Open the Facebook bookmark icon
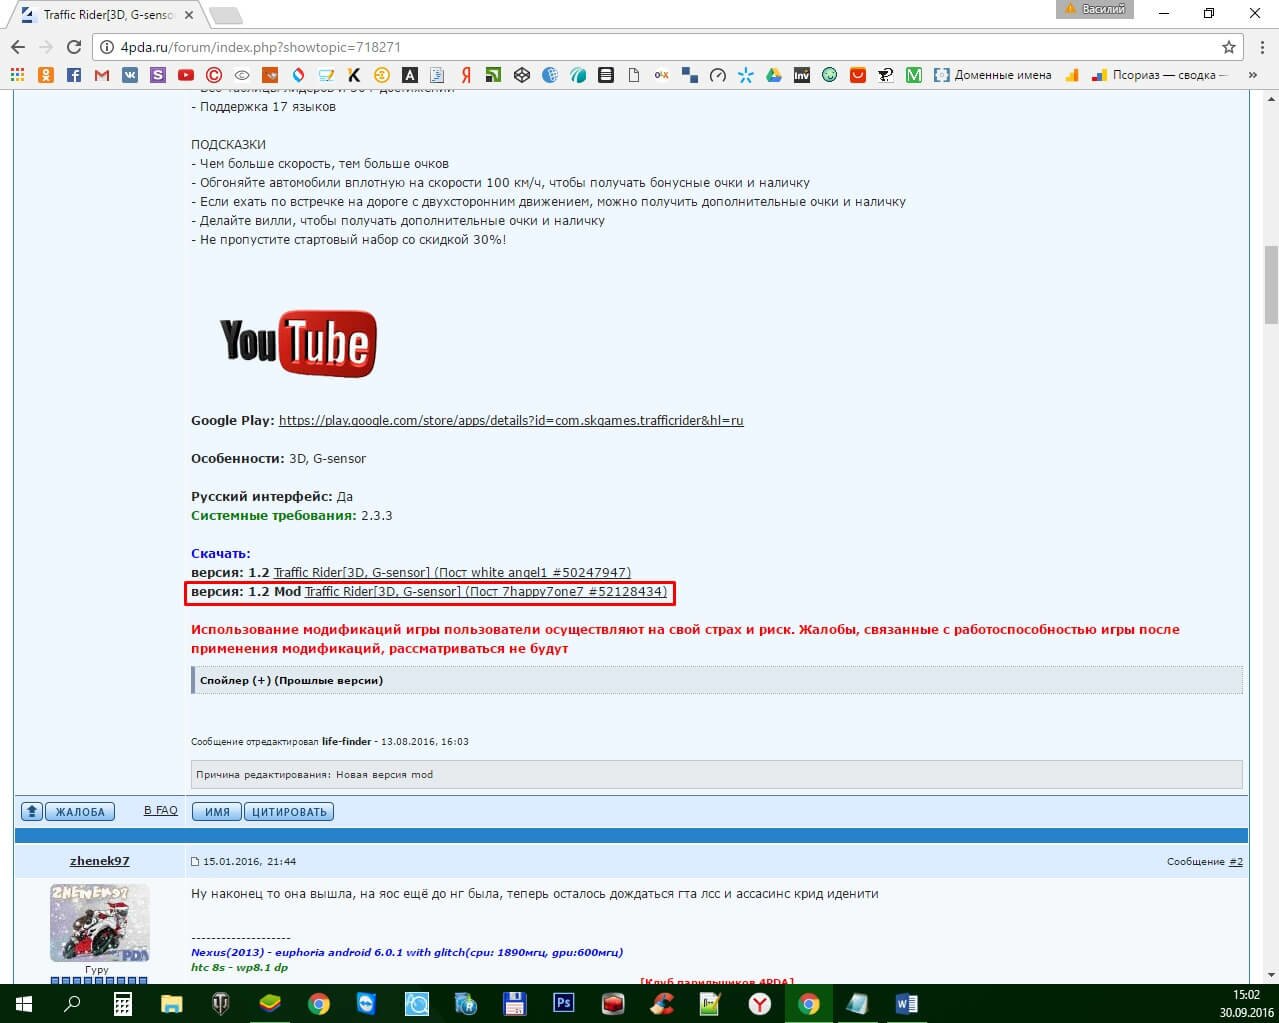The height and width of the screenshot is (1023, 1279). [x=74, y=75]
